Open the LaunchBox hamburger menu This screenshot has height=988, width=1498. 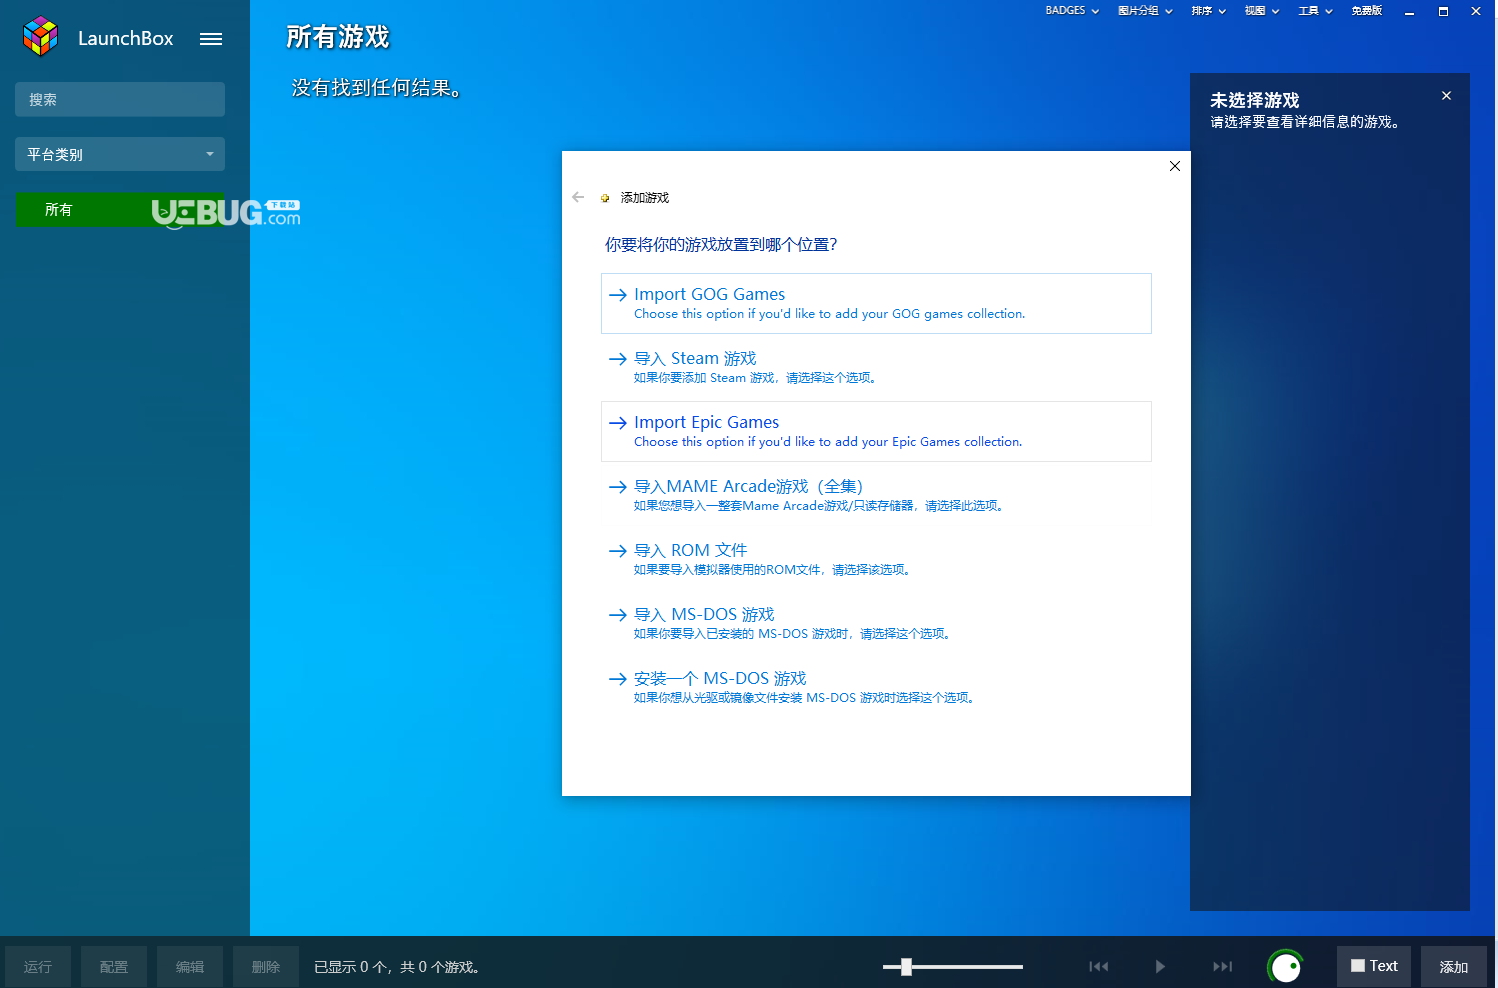pos(211,39)
